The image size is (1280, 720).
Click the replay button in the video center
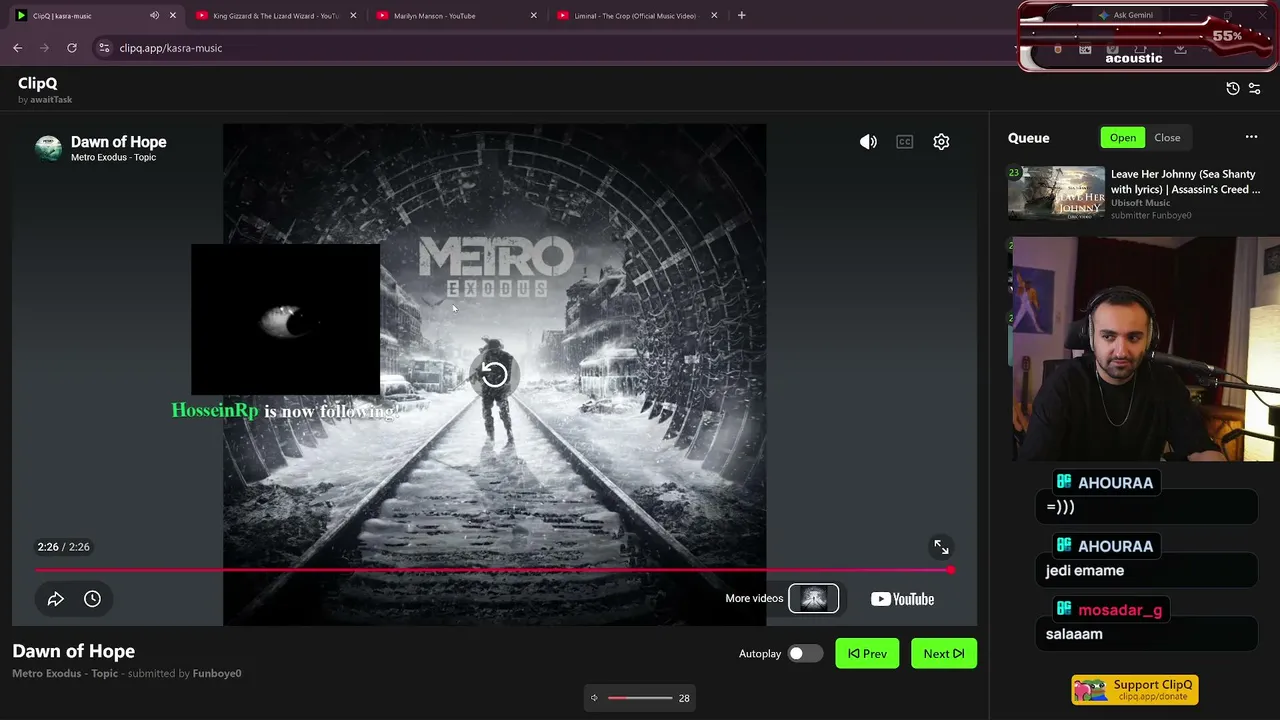pyautogui.click(x=494, y=375)
